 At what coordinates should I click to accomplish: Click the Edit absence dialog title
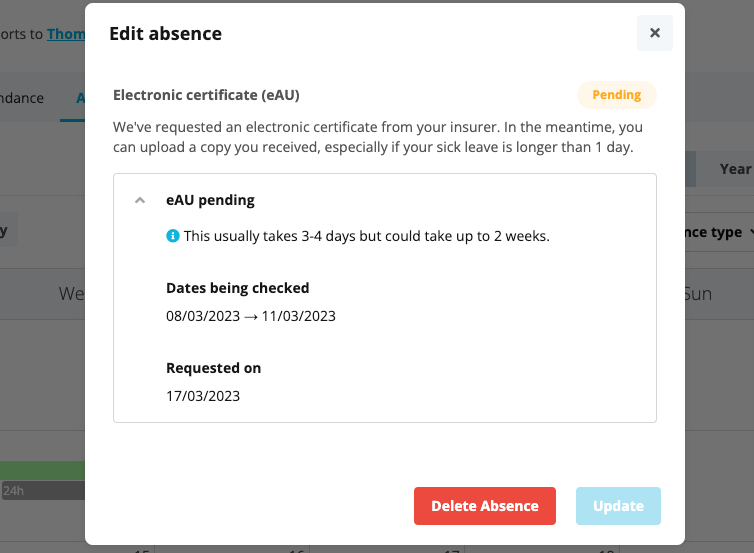point(165,34)
